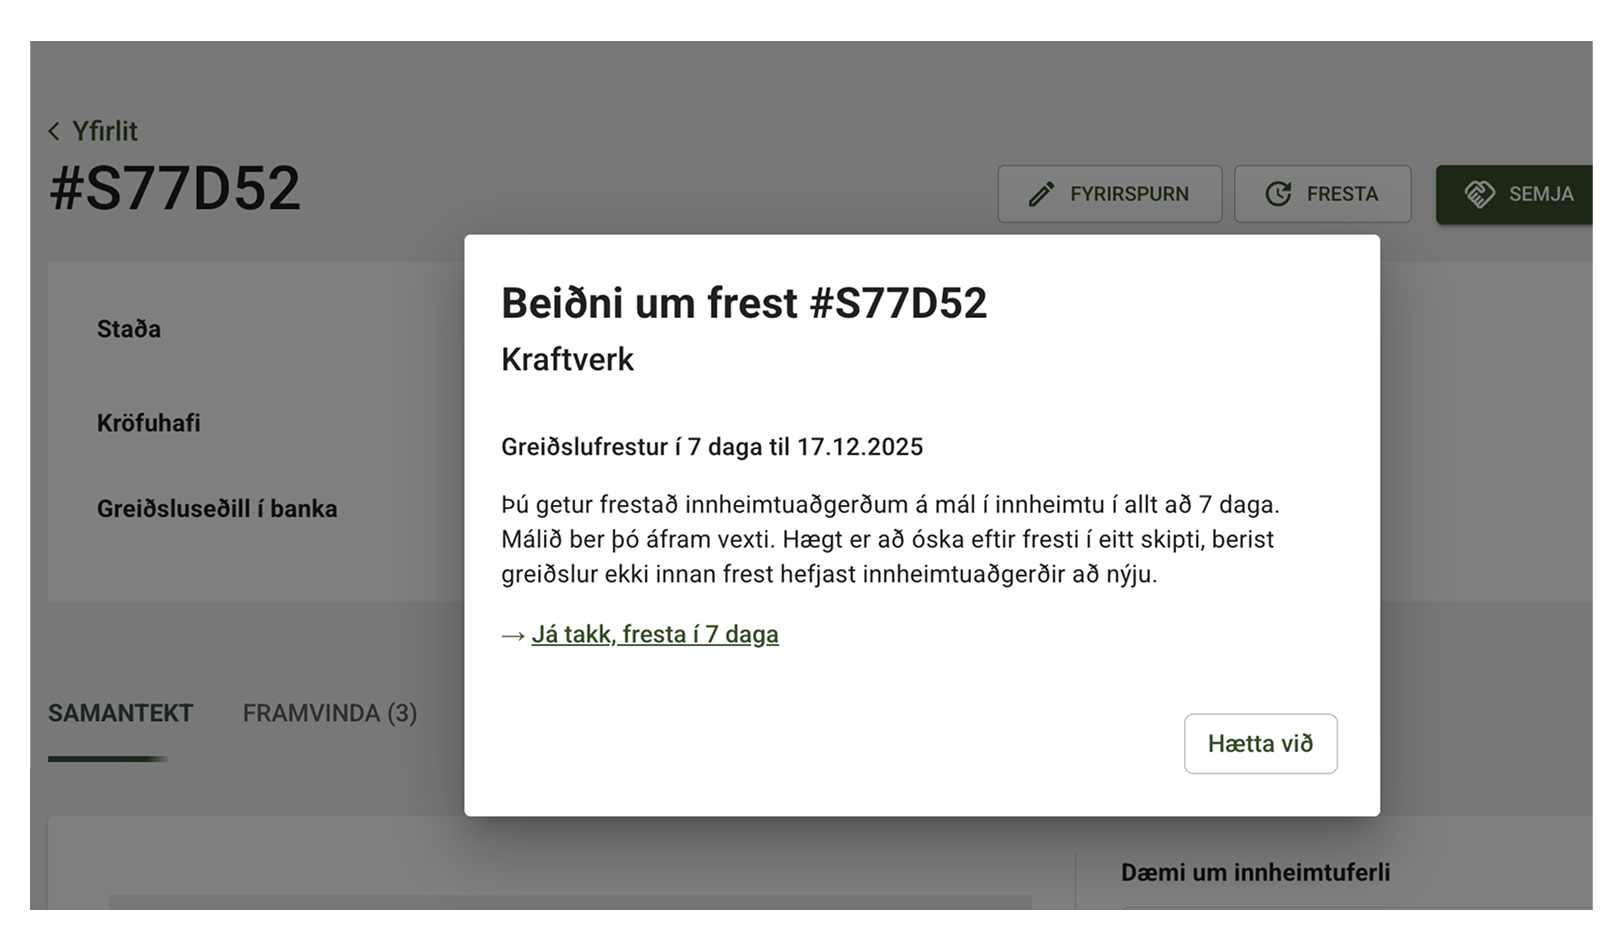Click the paragraph starting with "Þú getur frestað"

point(889,539)
